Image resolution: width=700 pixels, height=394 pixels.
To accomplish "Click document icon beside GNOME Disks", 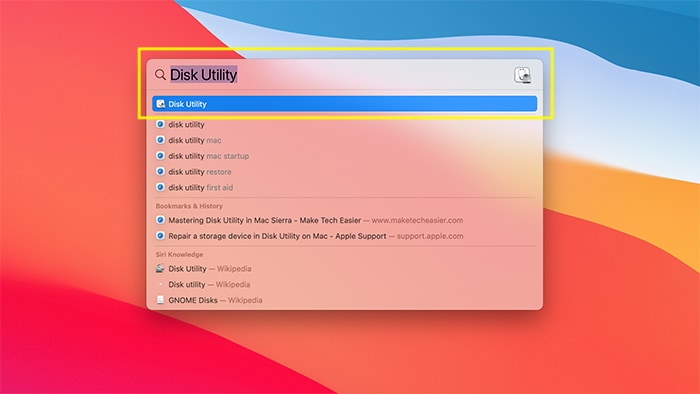I will coord(160,300).
